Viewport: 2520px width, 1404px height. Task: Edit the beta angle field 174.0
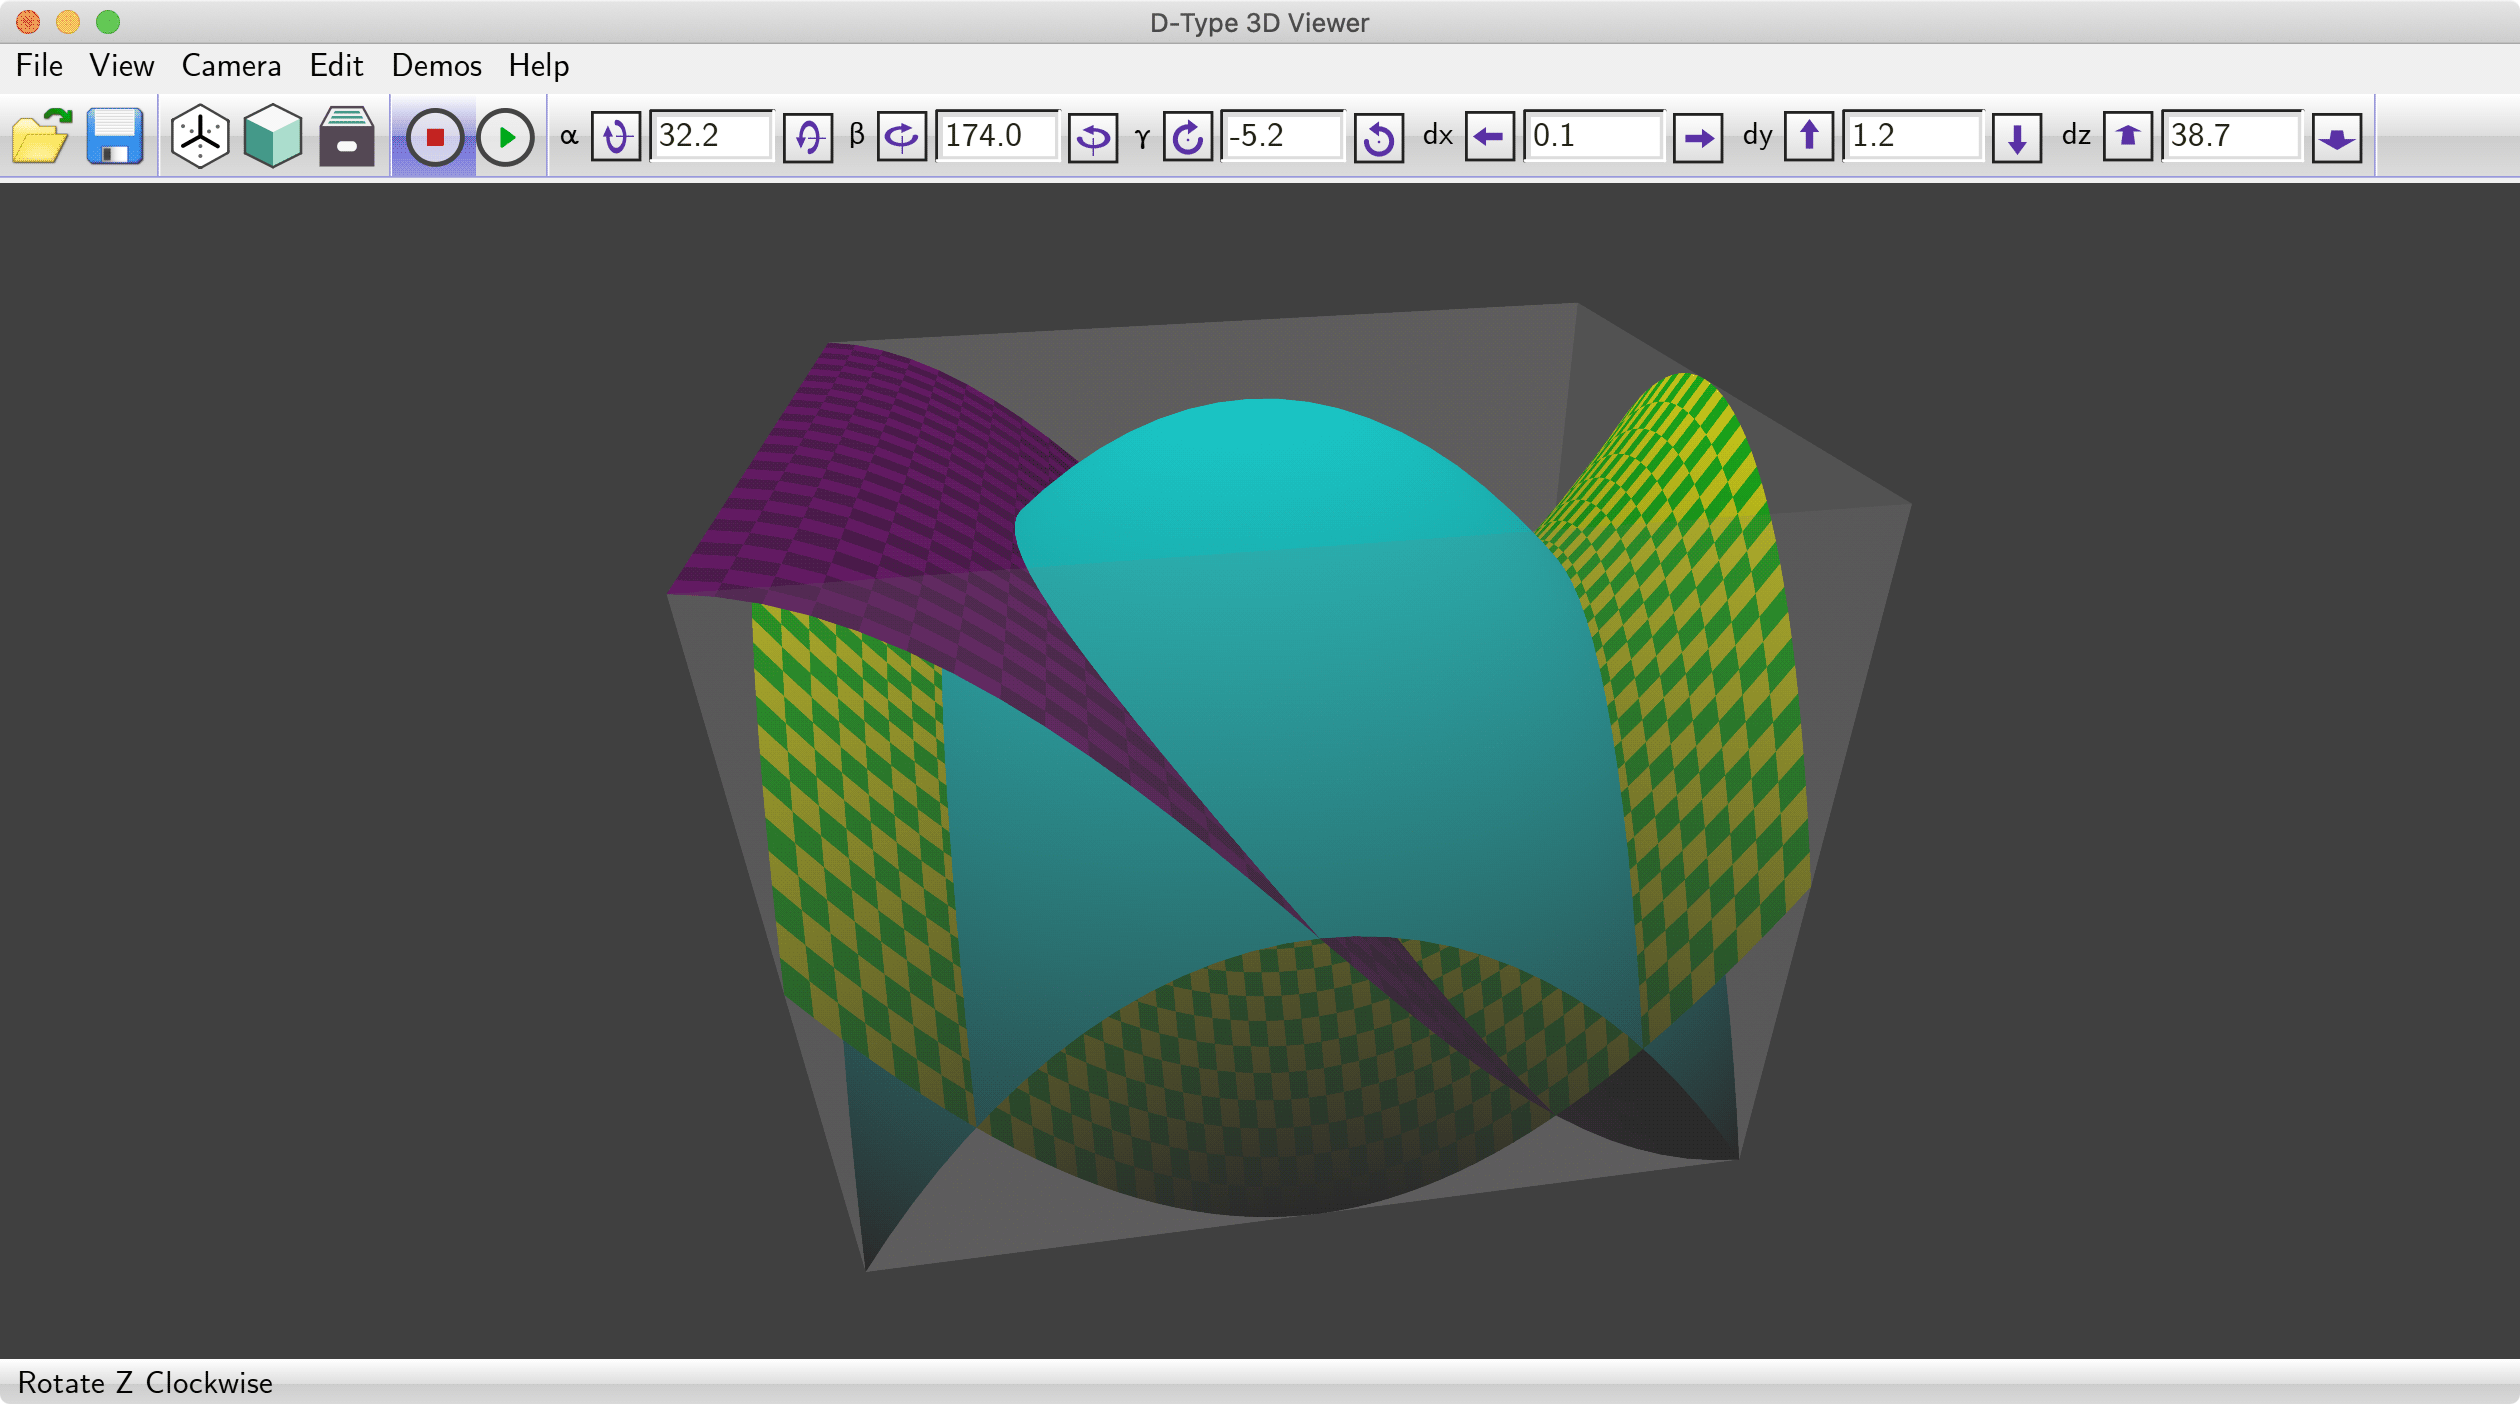pos(997,135)
